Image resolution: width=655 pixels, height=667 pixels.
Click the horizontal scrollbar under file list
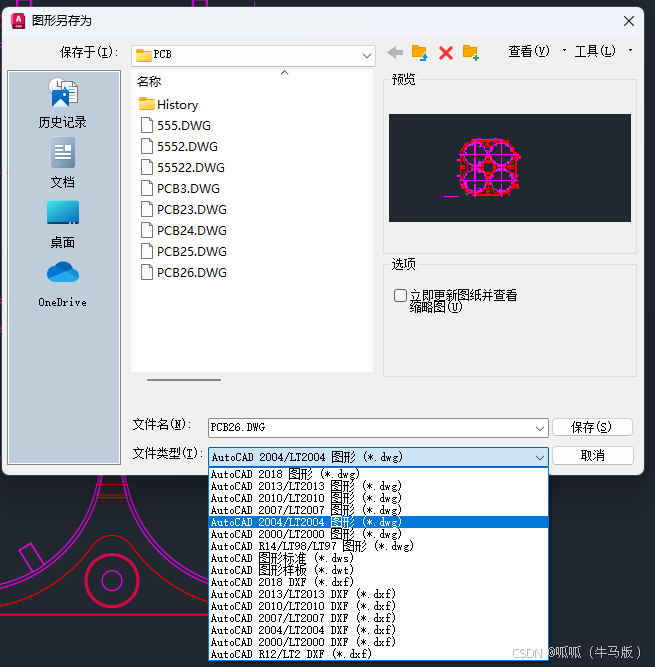click(184, 379)
